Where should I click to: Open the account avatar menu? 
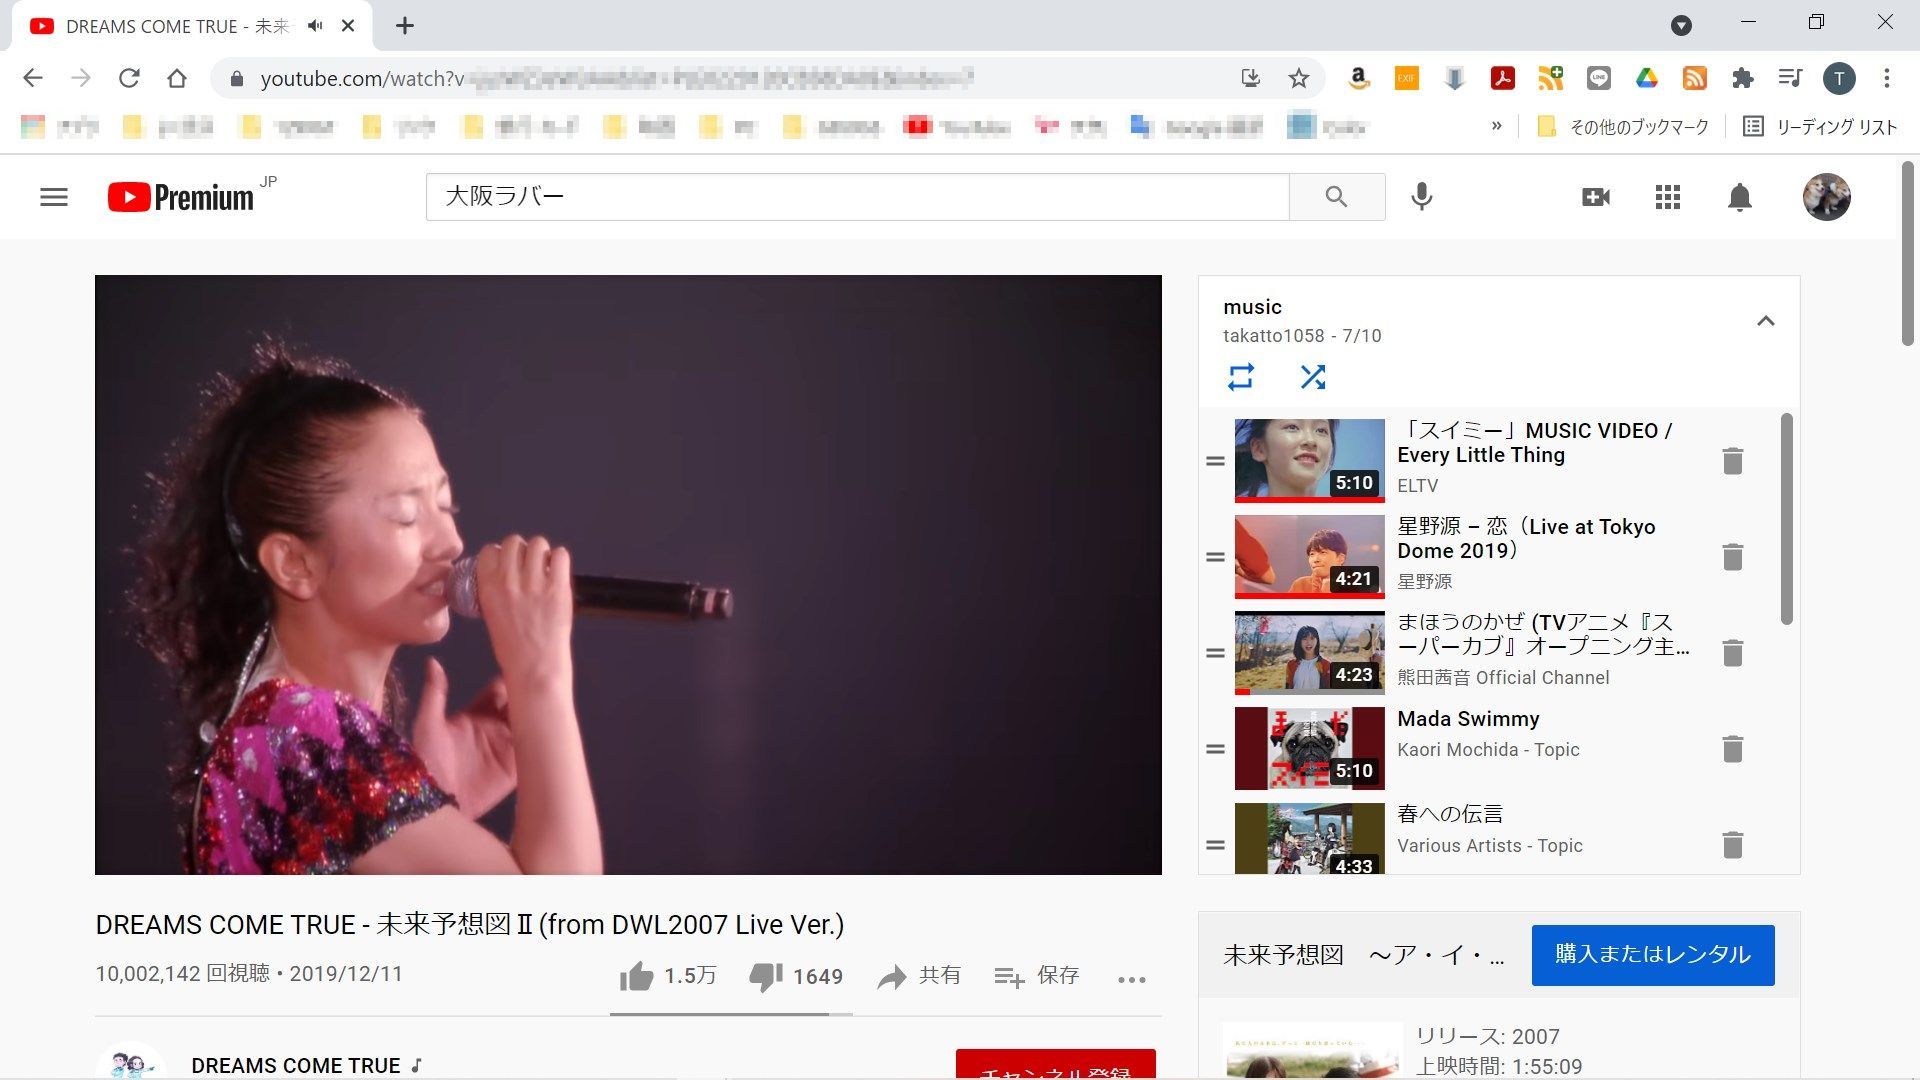pyautogui.click(x=1826, y=197)
